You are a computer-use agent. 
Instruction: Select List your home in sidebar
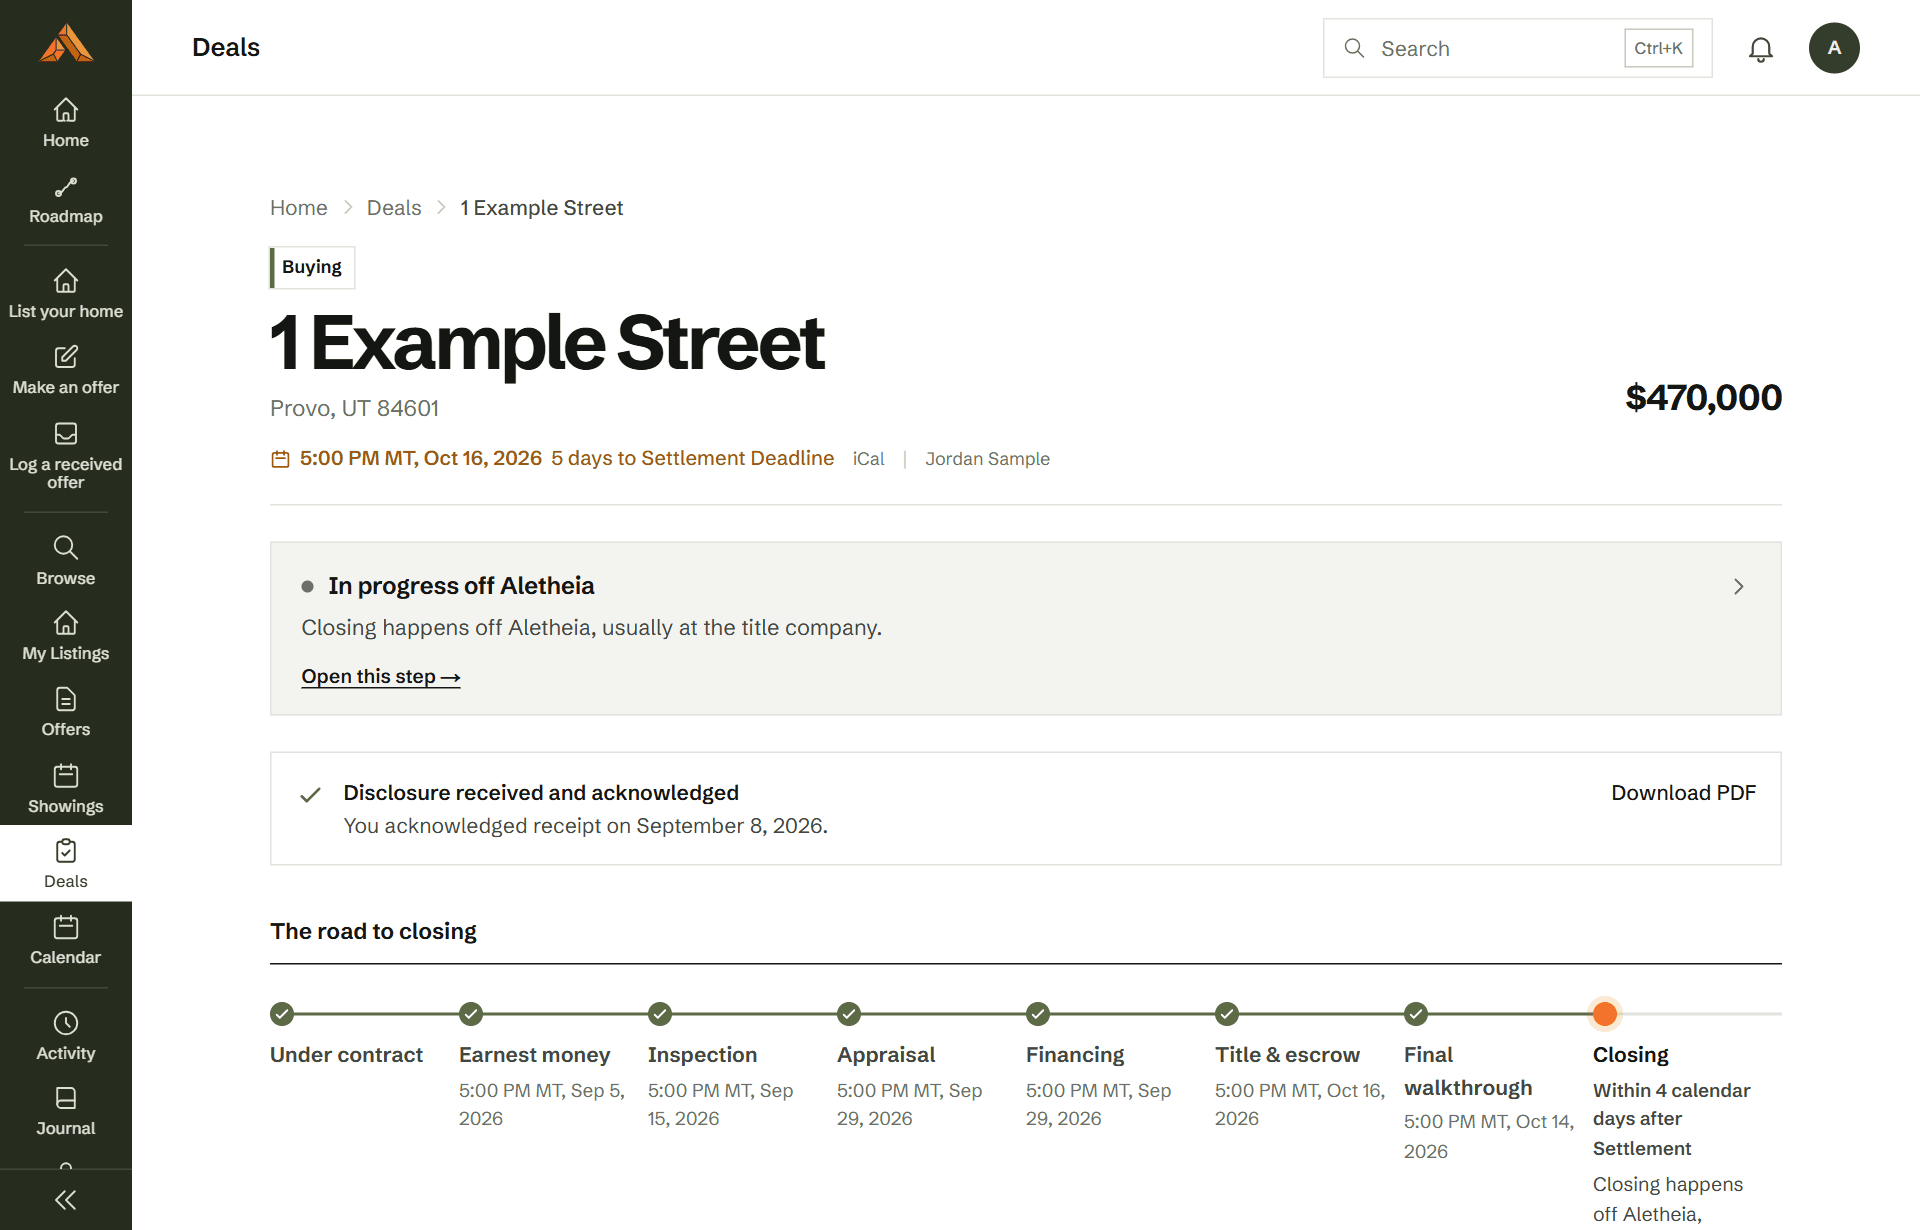66,294
